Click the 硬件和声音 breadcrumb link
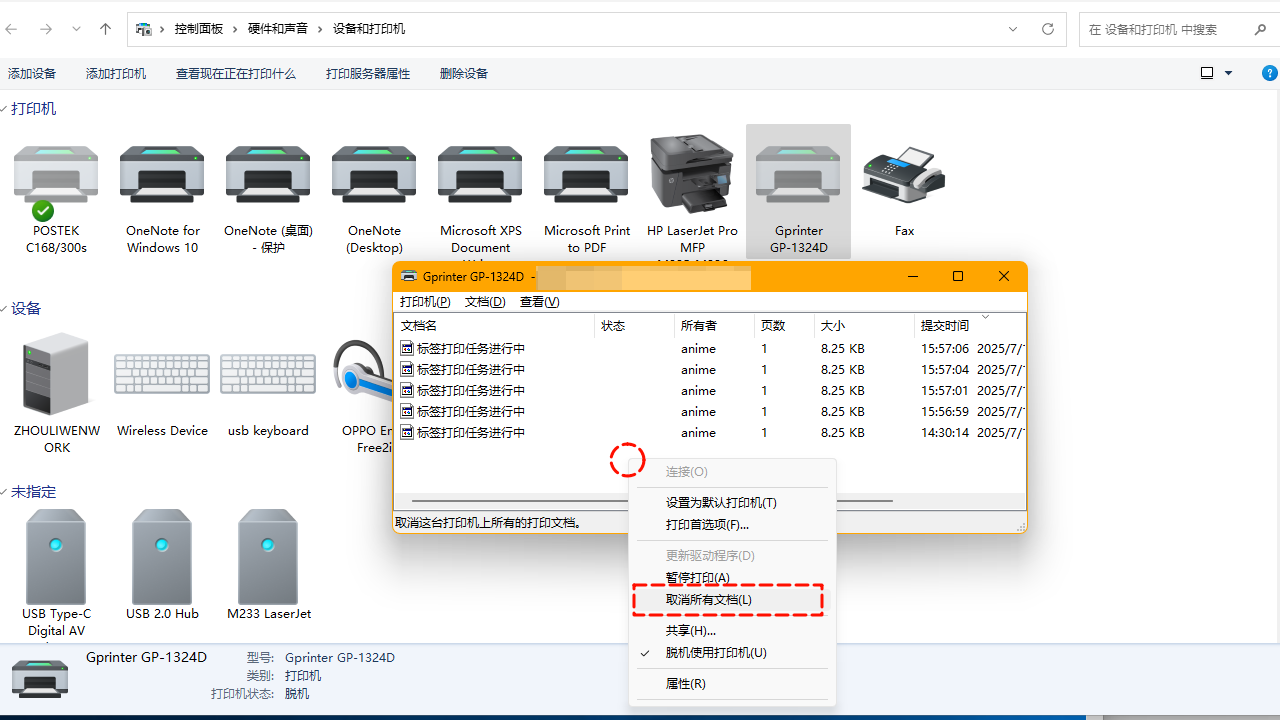This screenshot has height=720, width=1280. point(278,29)
